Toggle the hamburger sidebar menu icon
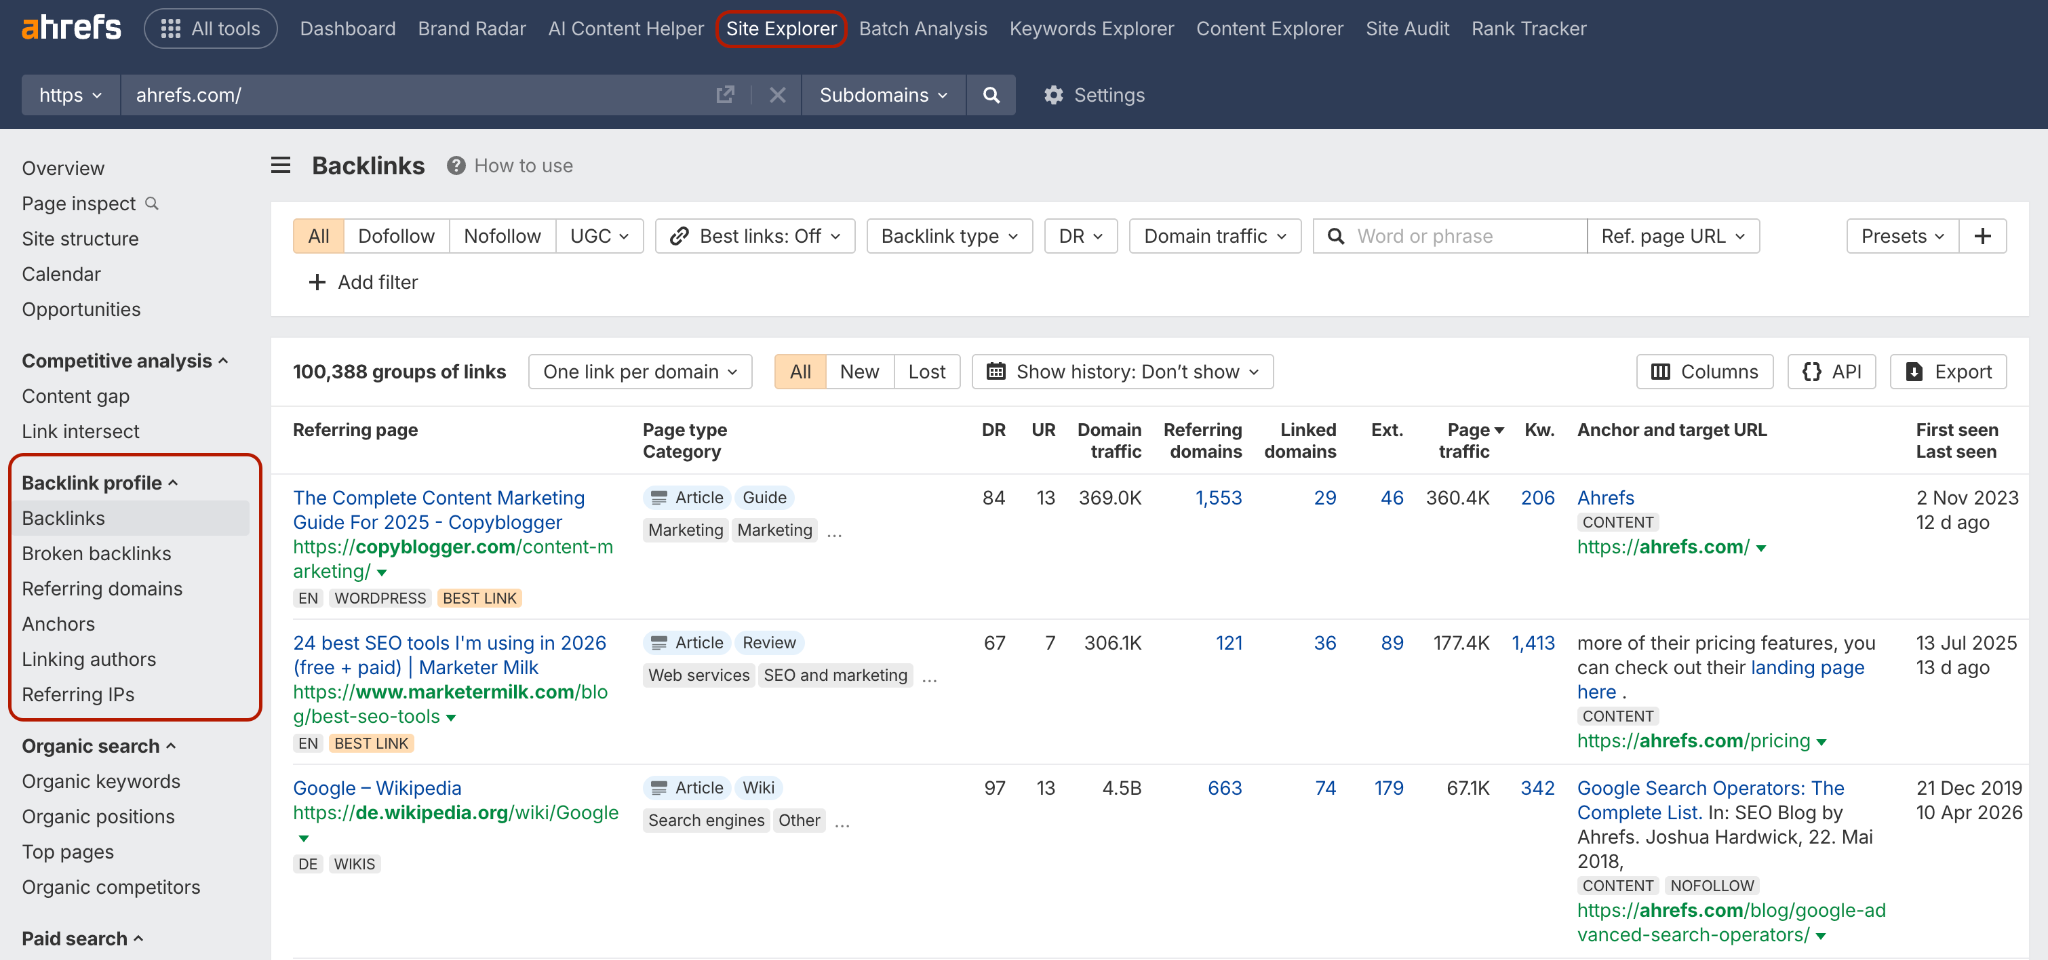Viewport: 2048px width, 960px height. click(281, 165)
